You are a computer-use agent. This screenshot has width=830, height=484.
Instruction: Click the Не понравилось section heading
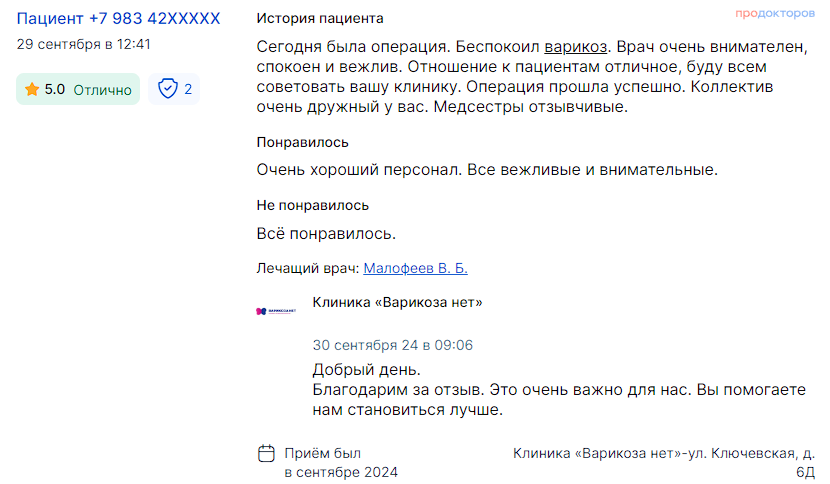click(x=312, y=205)
